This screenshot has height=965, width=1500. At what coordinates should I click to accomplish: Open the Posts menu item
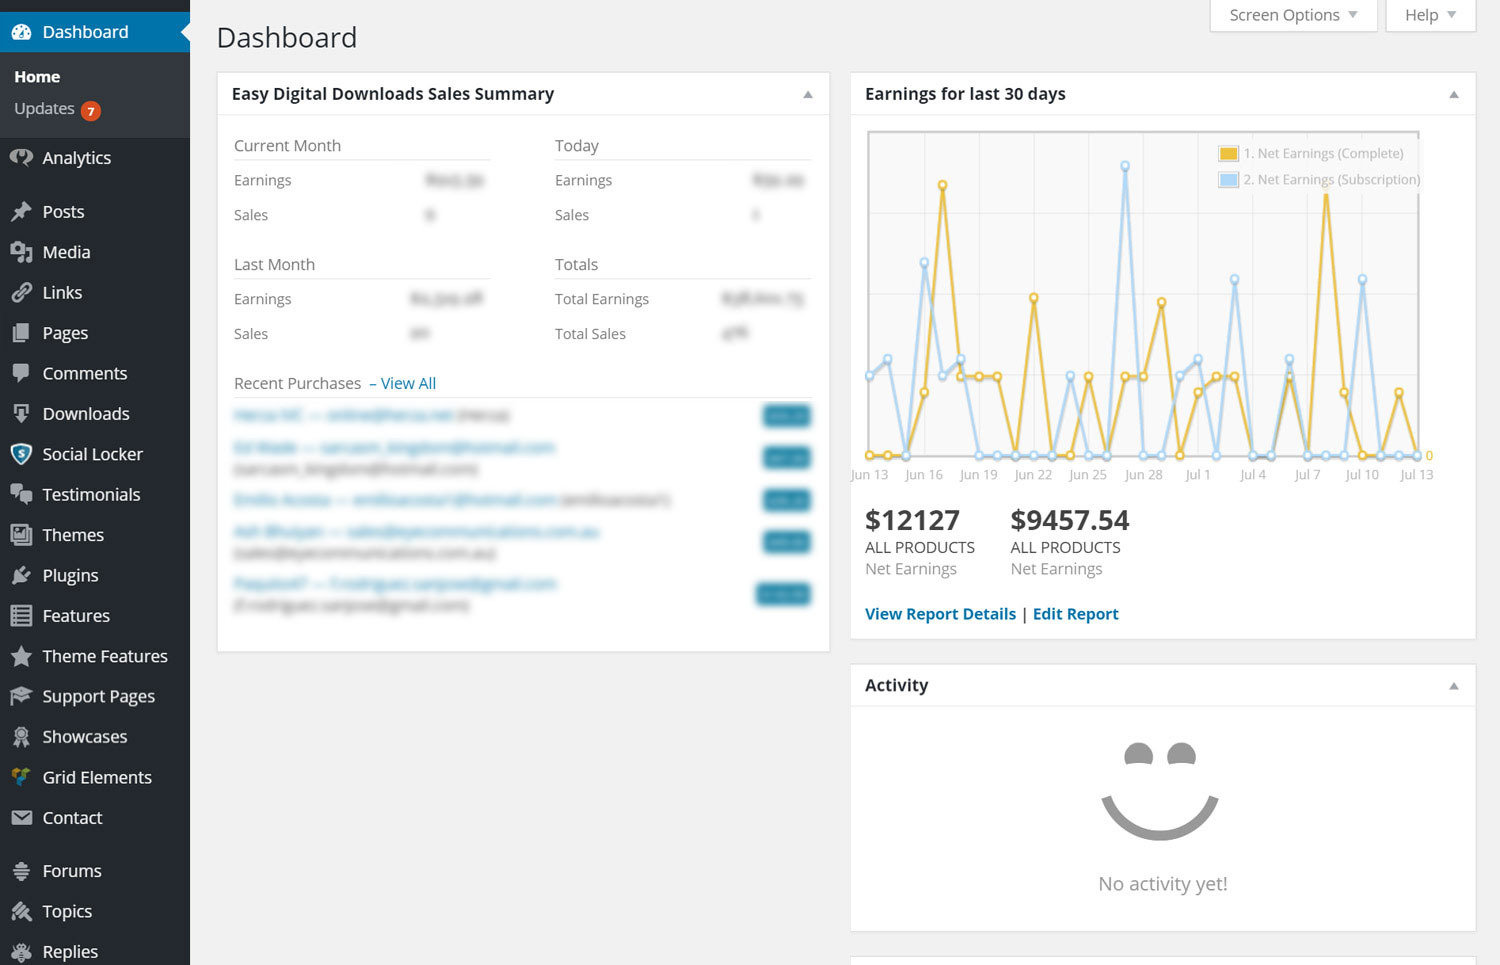(63, 212)
